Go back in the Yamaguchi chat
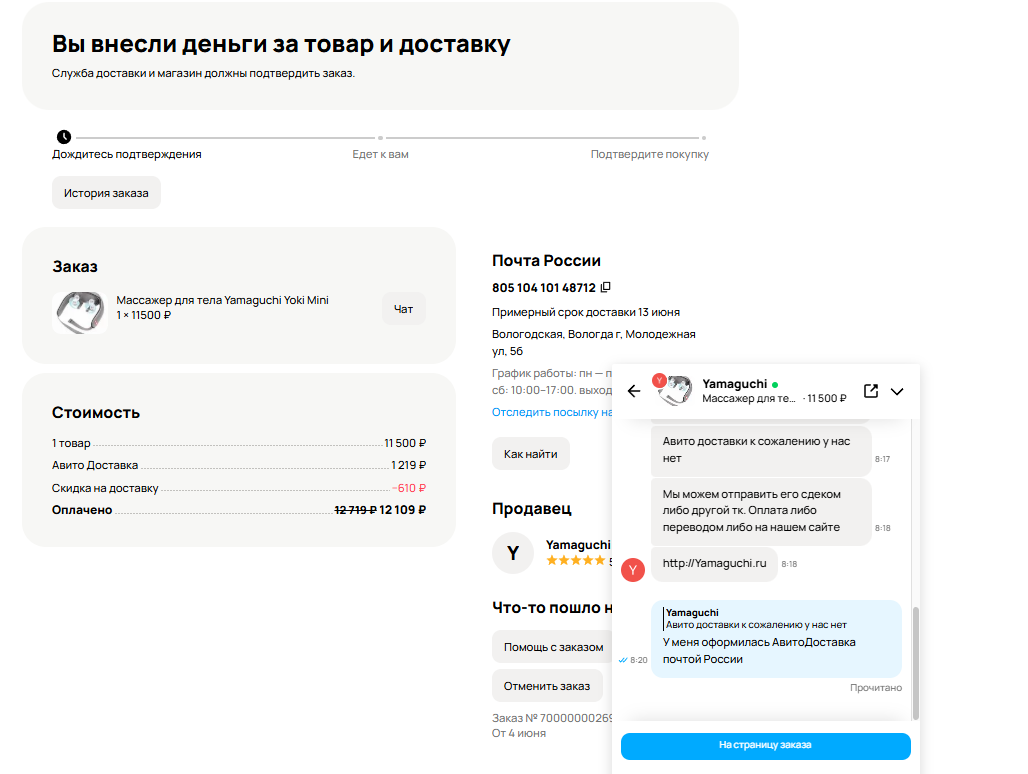The height and width of the screenshot is (774, 1028). click(x=633, y=391)
